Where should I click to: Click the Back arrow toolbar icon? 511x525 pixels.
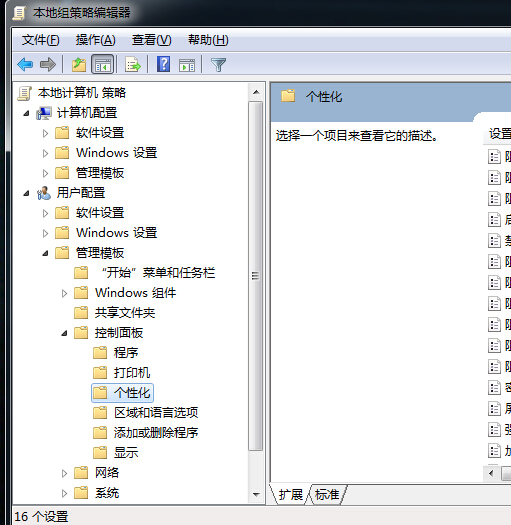(x=25, y=64)
